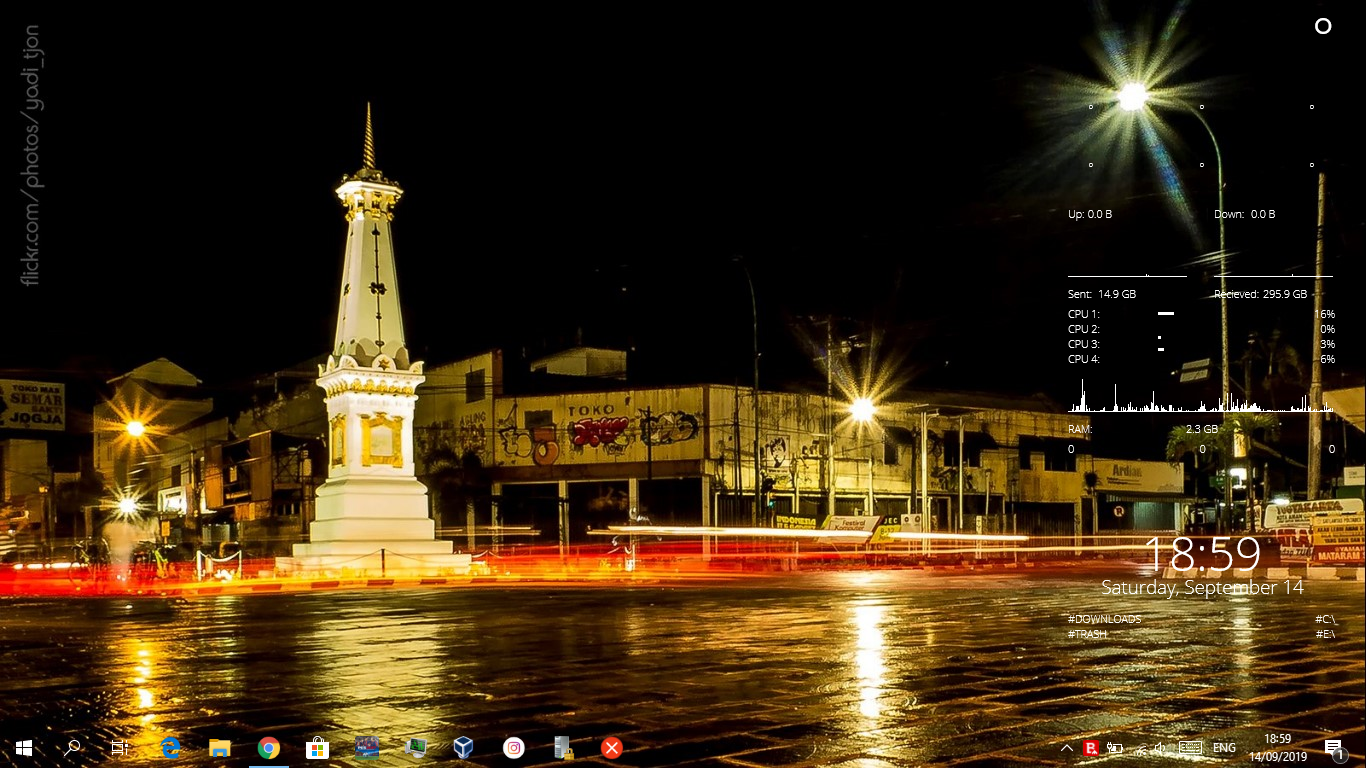Switch to the Google Chrome window
This screenshot has width=1366, height=768.
tap(268, 747)
